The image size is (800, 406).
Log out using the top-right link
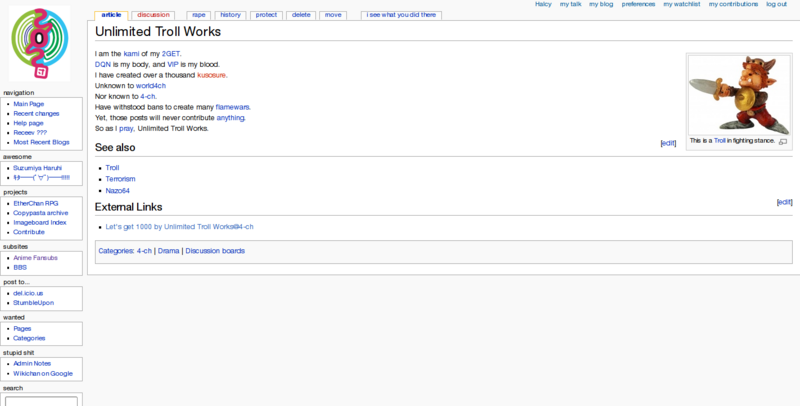776,4
